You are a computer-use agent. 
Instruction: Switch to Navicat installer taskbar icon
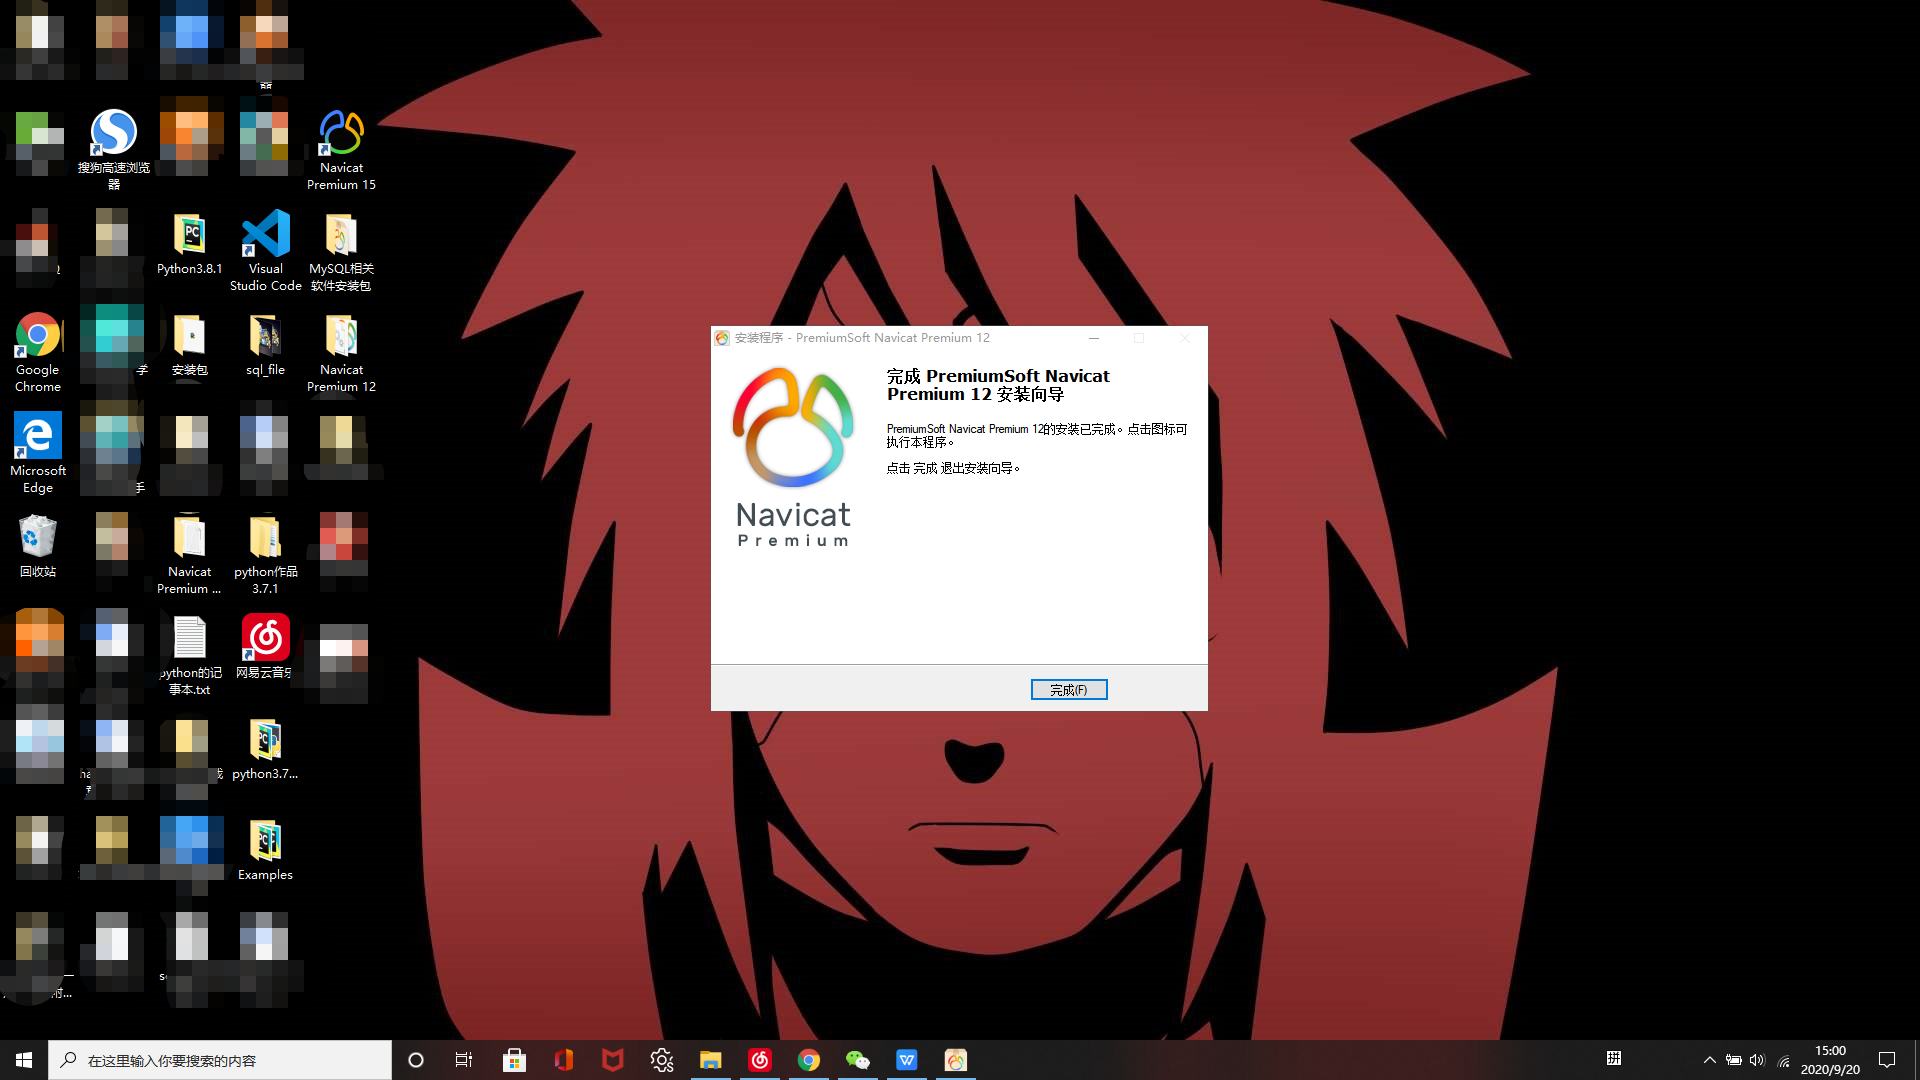click(x=956, y=1060)
